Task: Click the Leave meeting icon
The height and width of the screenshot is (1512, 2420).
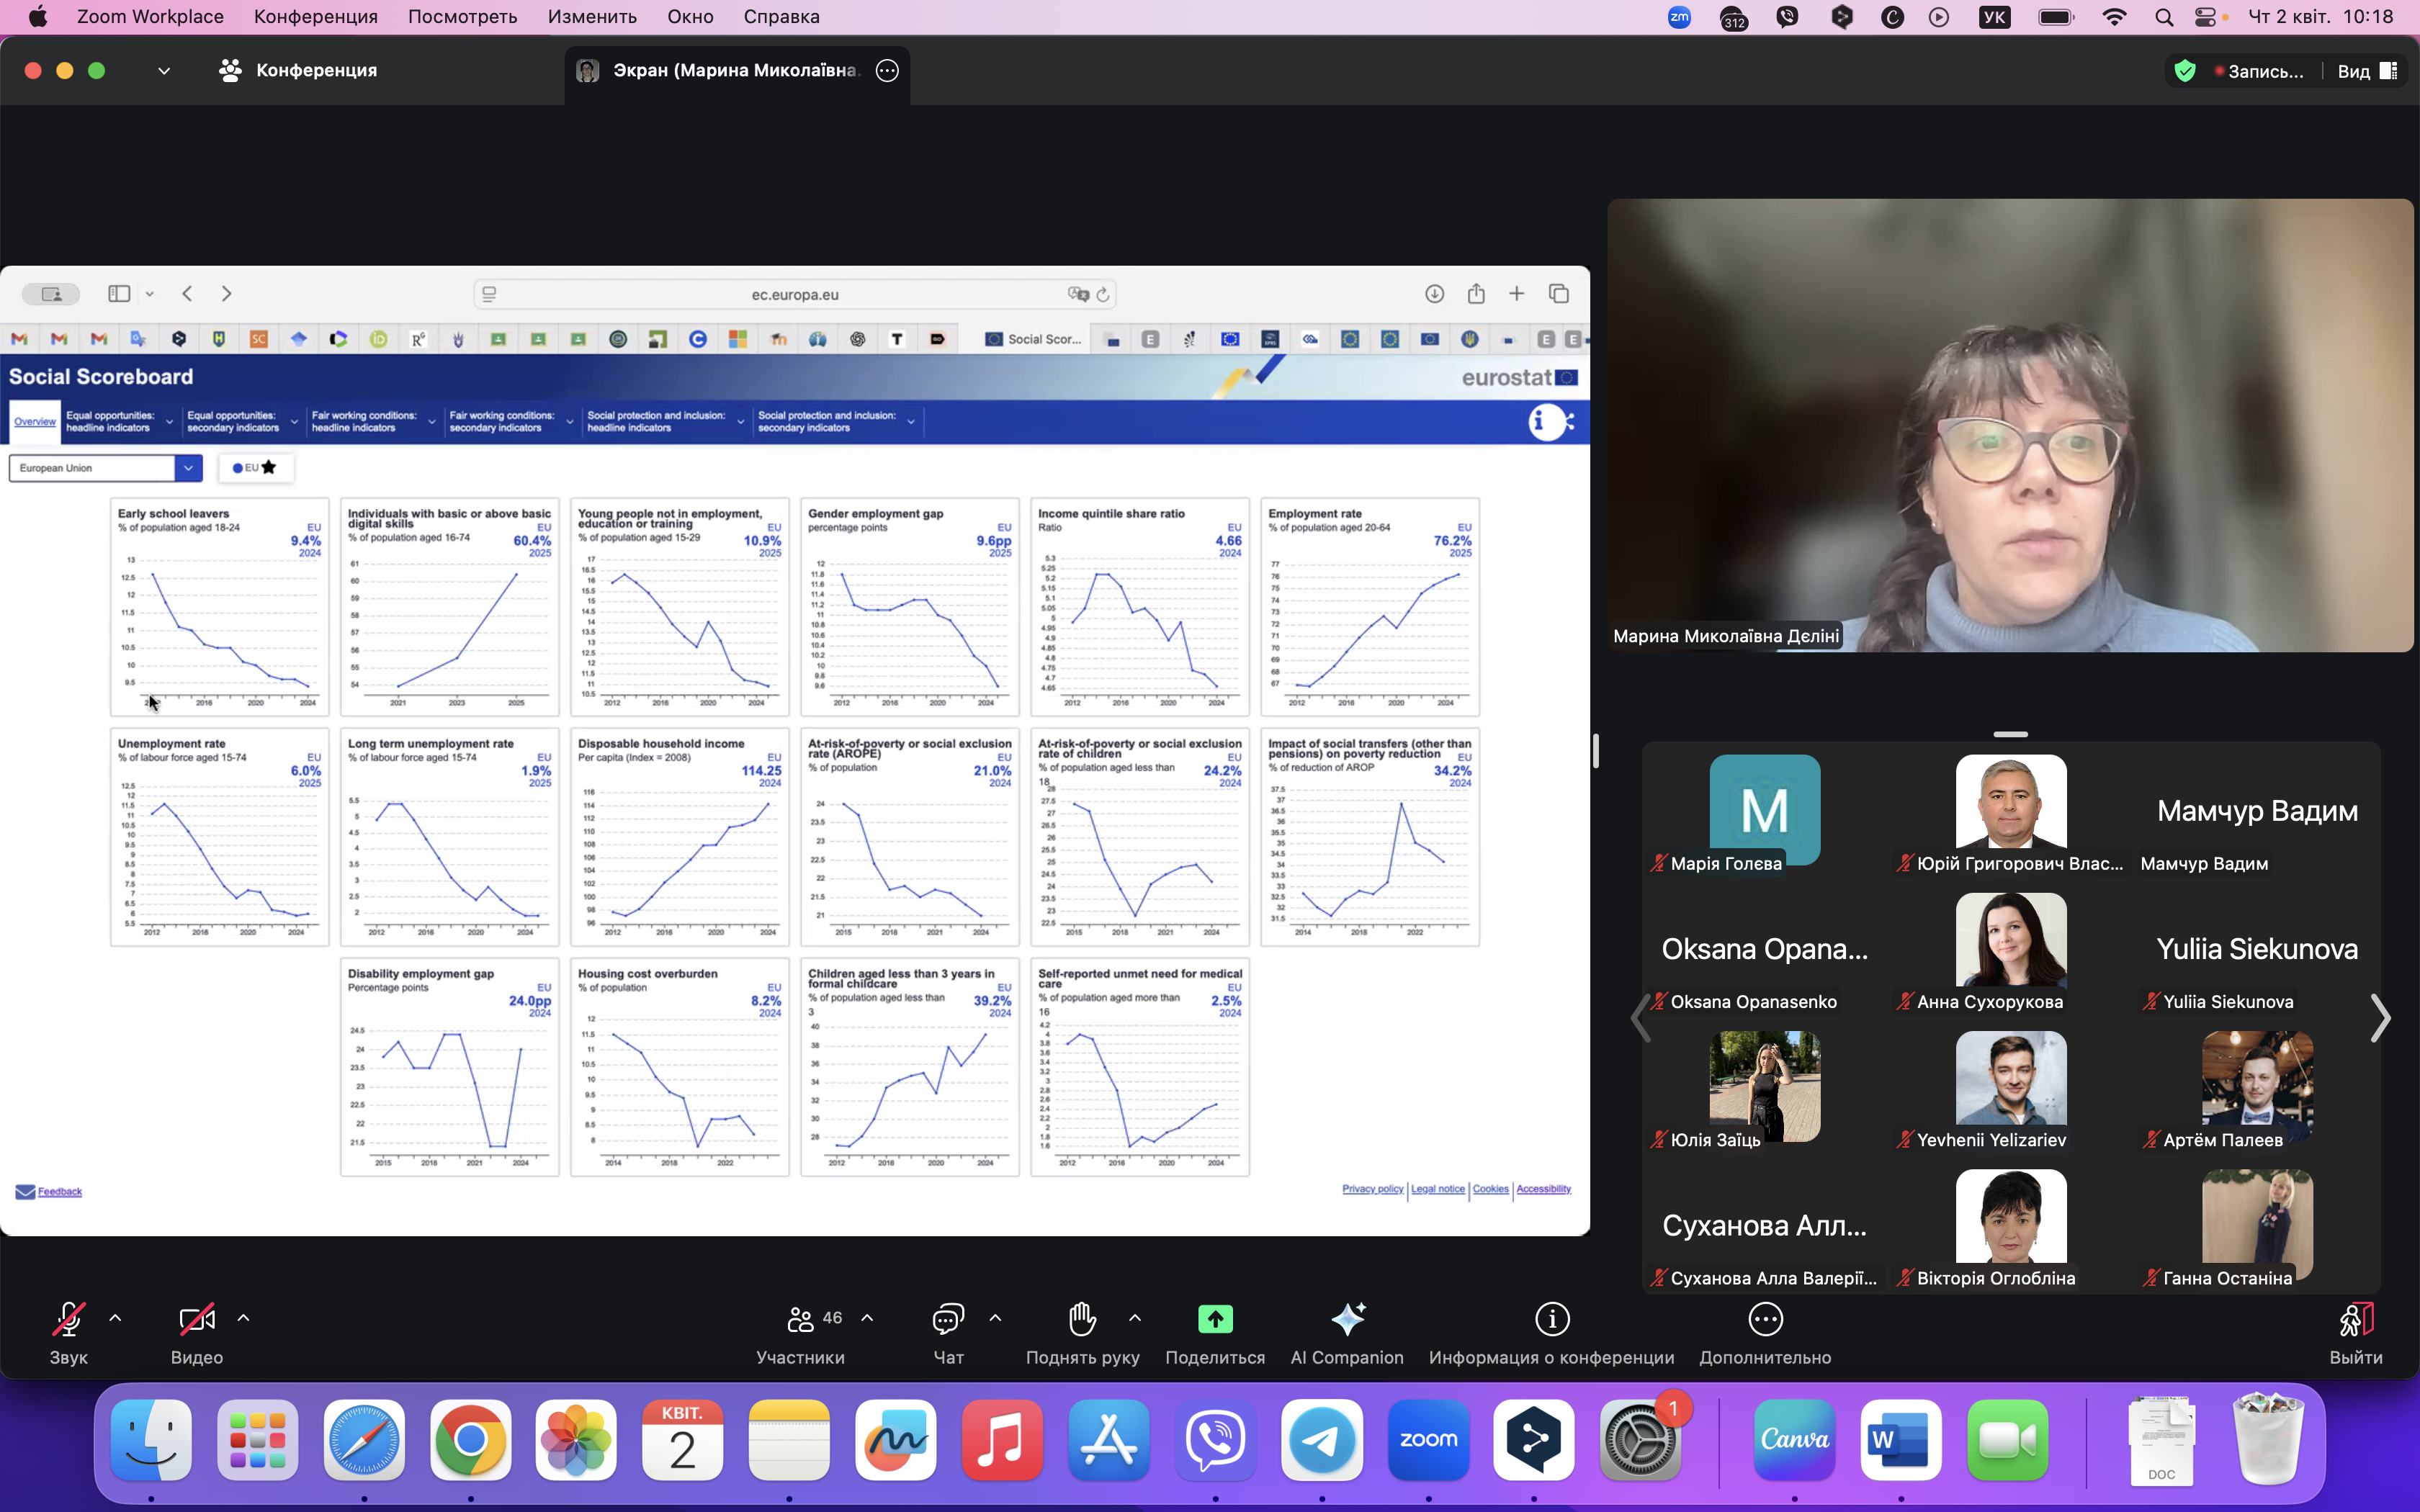Action: (2355, 1319)
